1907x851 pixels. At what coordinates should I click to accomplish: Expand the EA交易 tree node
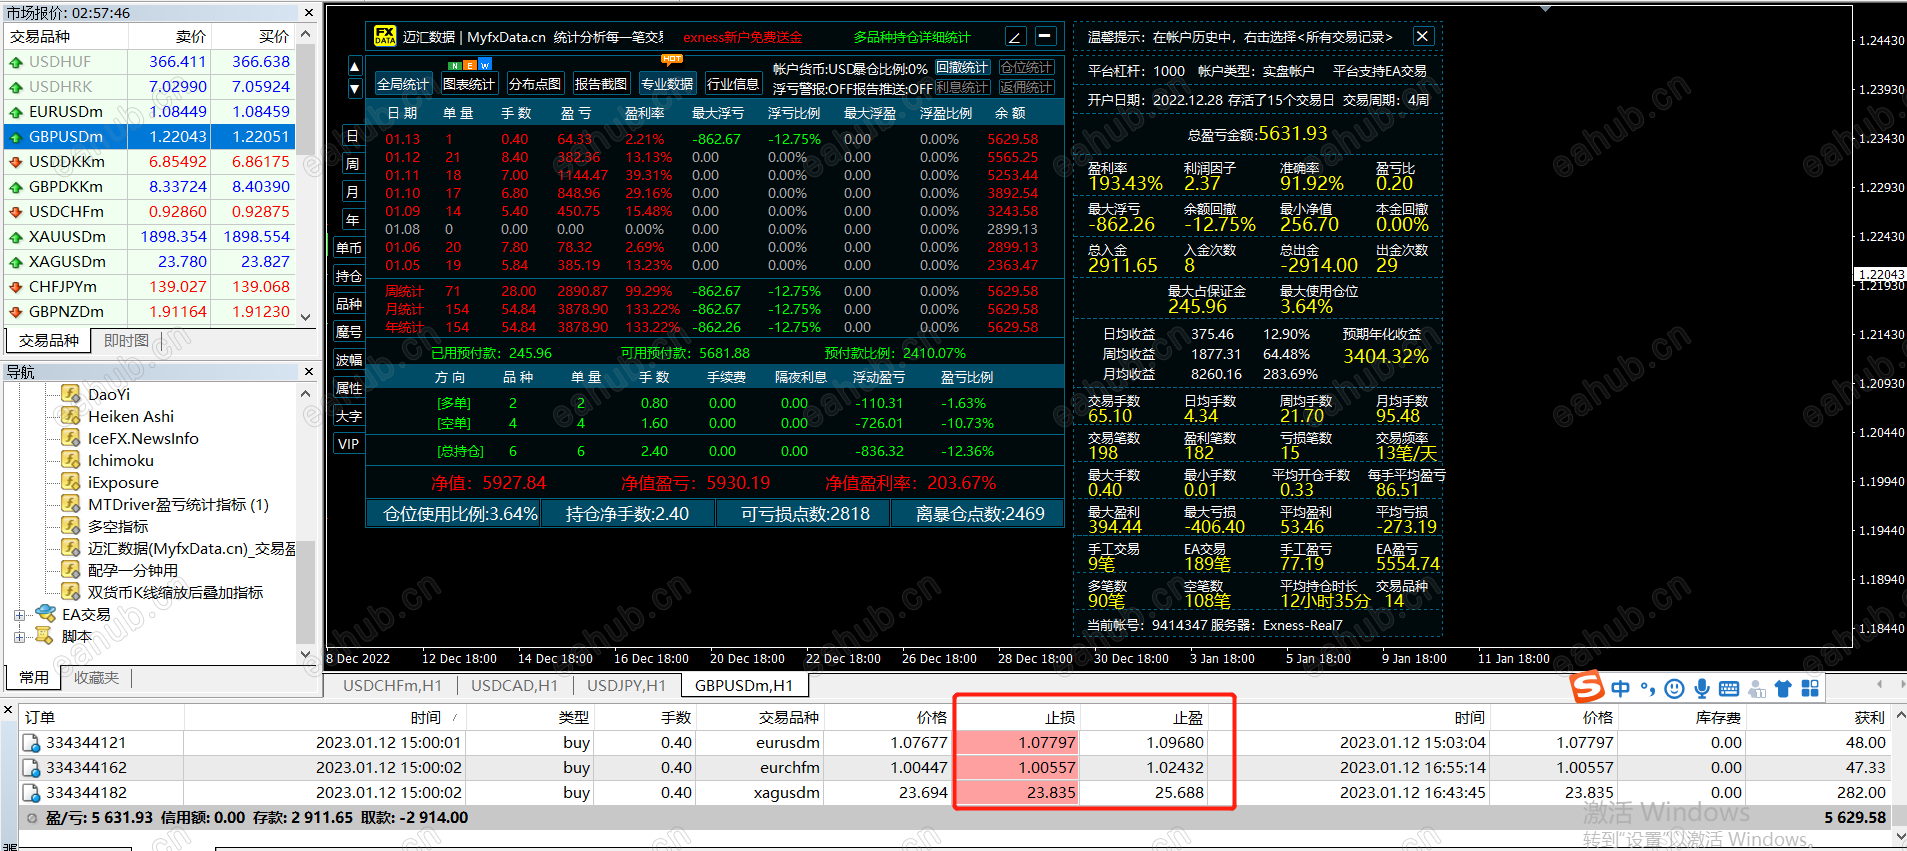click(x=19, y=615)
